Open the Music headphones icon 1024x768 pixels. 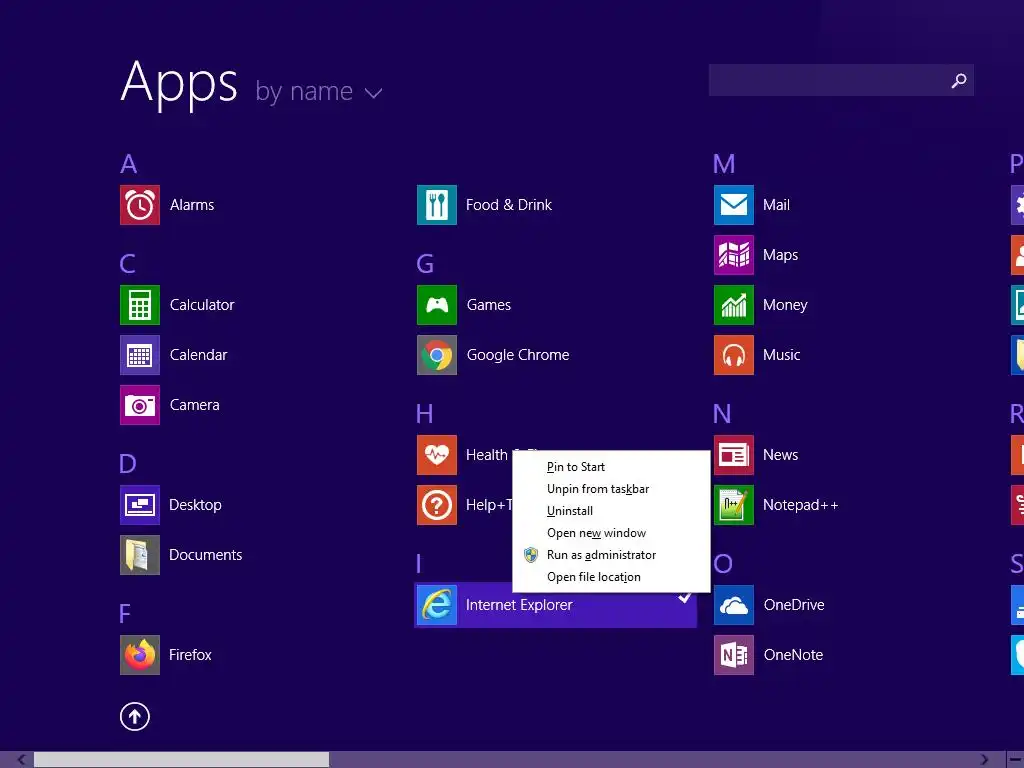point(734,355)
